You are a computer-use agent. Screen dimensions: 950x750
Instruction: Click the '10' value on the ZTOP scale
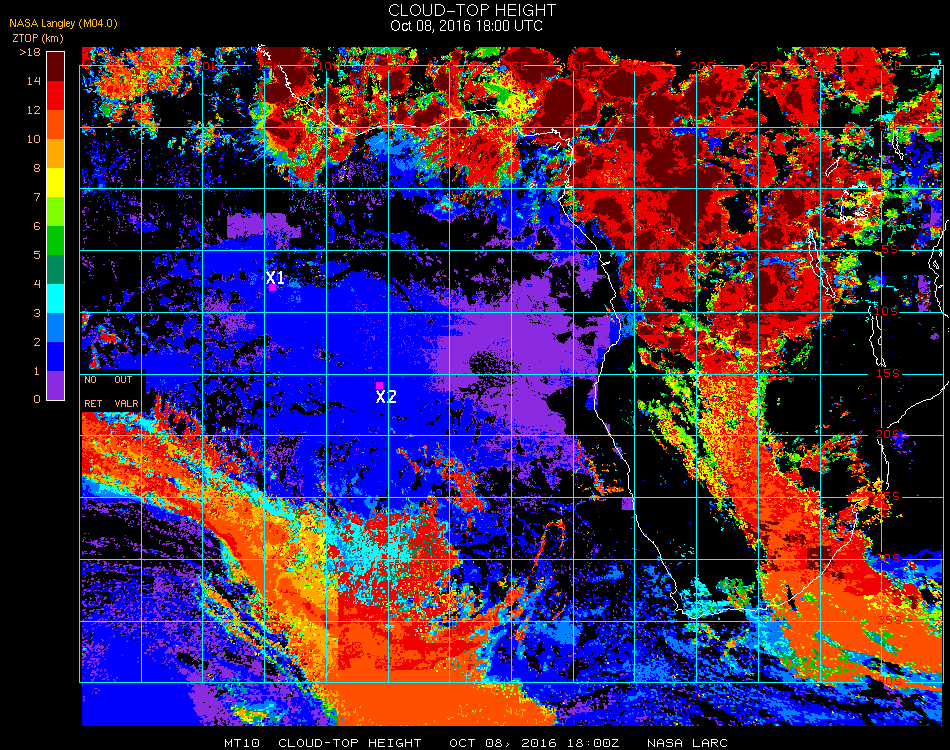point(33,139)
